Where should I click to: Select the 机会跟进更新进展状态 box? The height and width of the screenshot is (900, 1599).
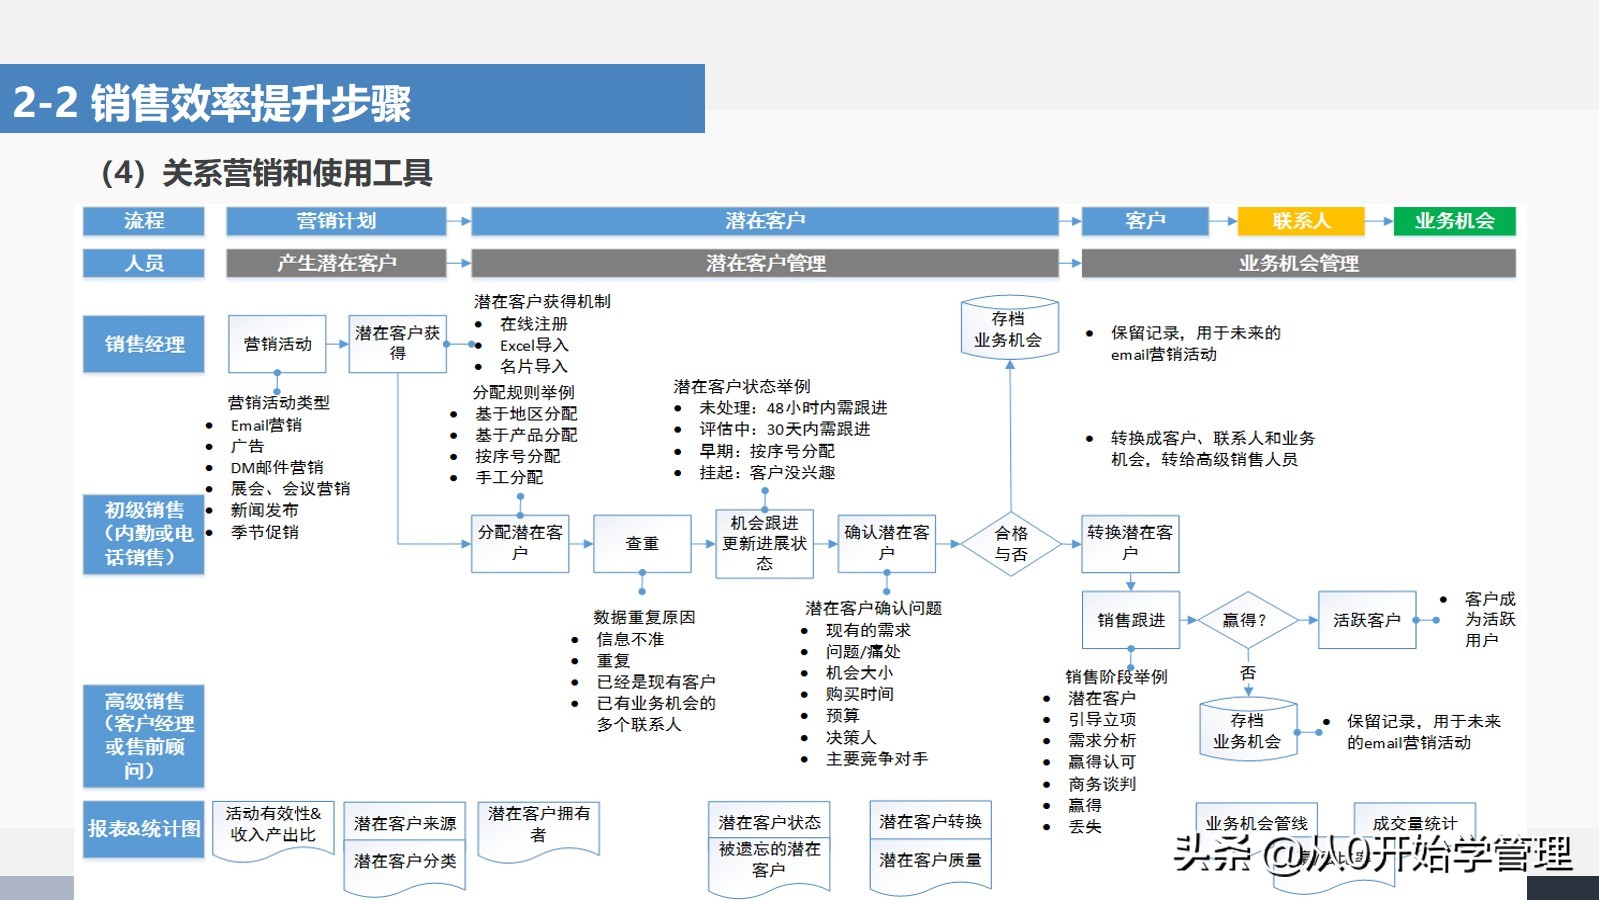point(765,543)
